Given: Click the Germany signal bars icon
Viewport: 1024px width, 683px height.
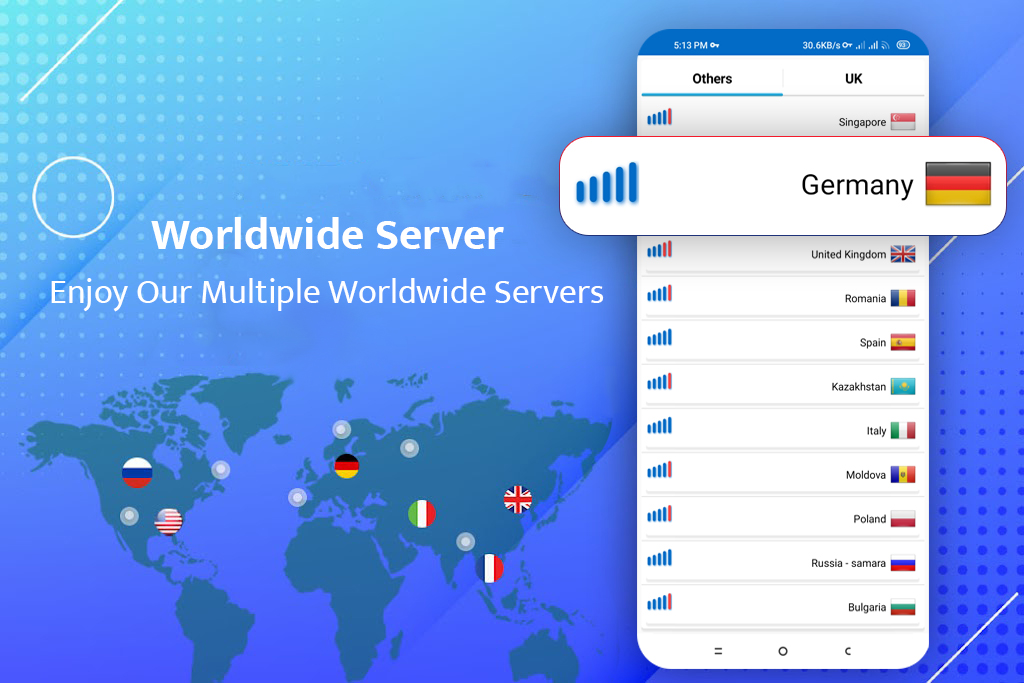Looking at the screenshot, I should click(607, 182).
